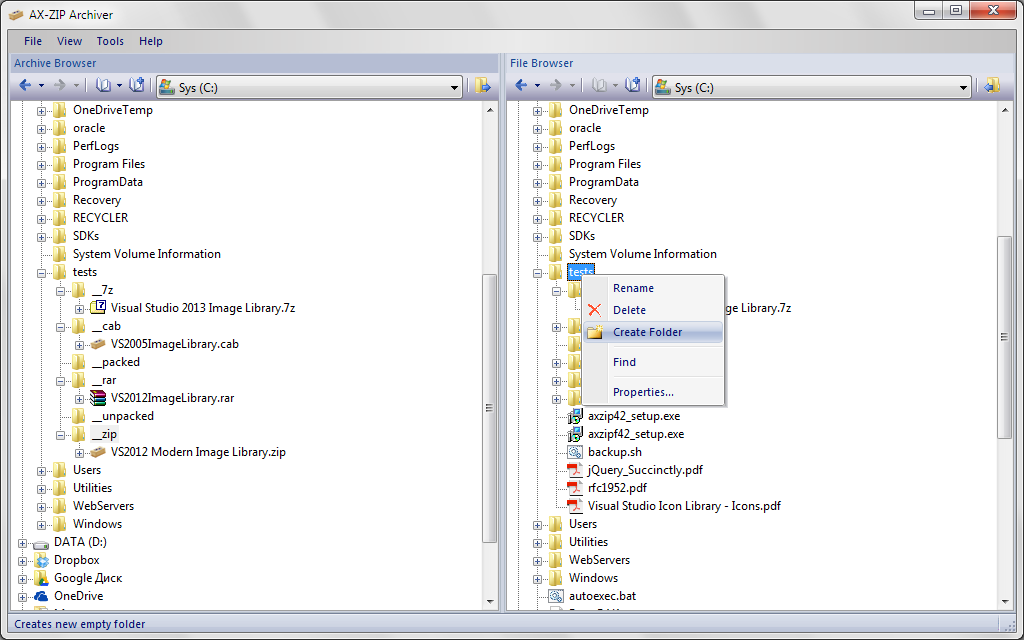Select Windows folder in Archive Browser

point(97,524)
